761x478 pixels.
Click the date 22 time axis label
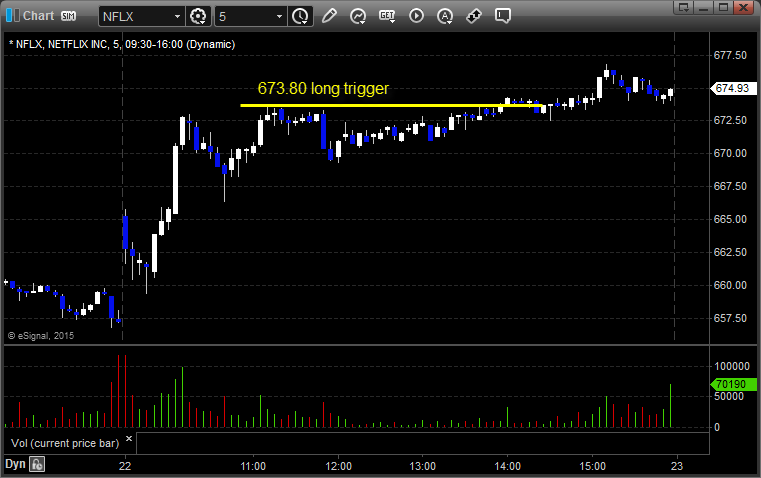(x=125, y=466)
